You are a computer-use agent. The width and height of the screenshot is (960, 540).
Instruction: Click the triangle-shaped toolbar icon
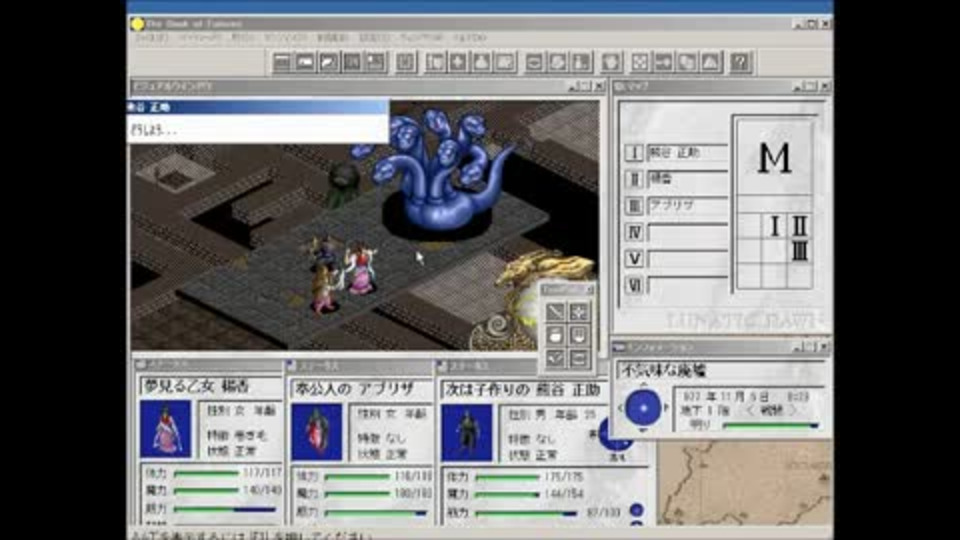[710, 62]
